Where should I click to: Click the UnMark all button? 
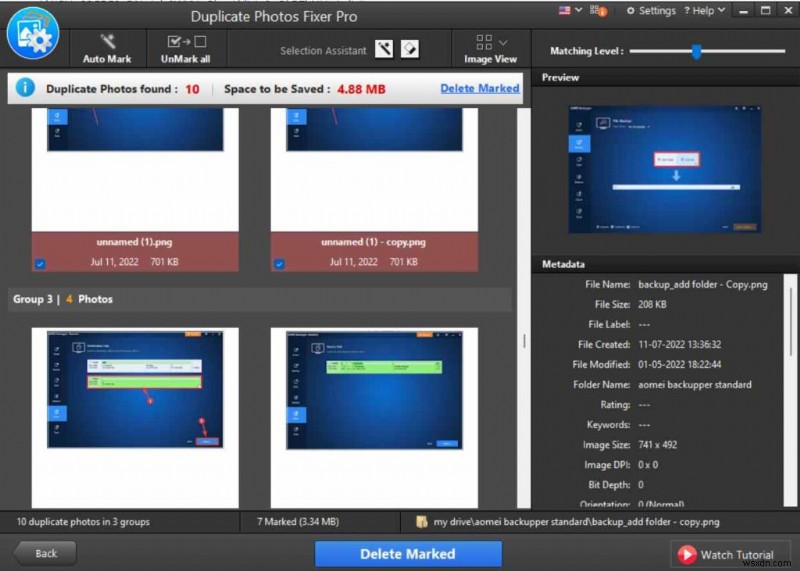[x=186, y=49]
